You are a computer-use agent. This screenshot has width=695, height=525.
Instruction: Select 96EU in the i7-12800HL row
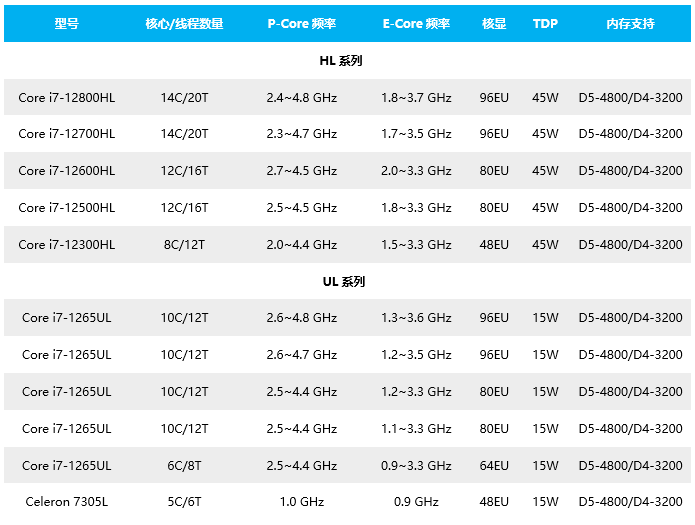pos(494,98)
